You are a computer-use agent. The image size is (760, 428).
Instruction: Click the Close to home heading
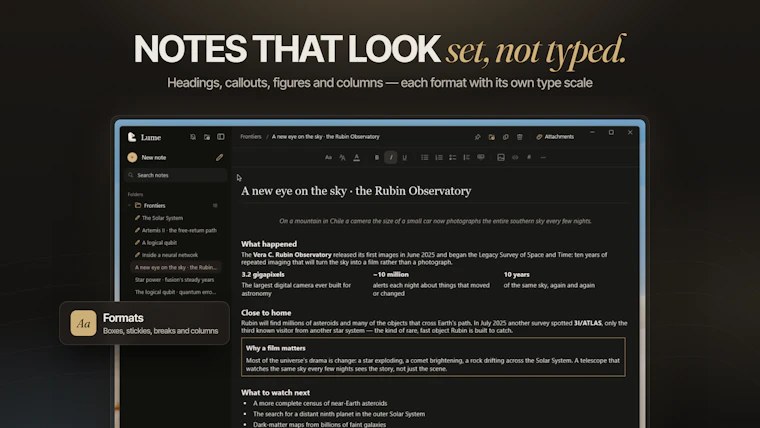pos(266,313)
